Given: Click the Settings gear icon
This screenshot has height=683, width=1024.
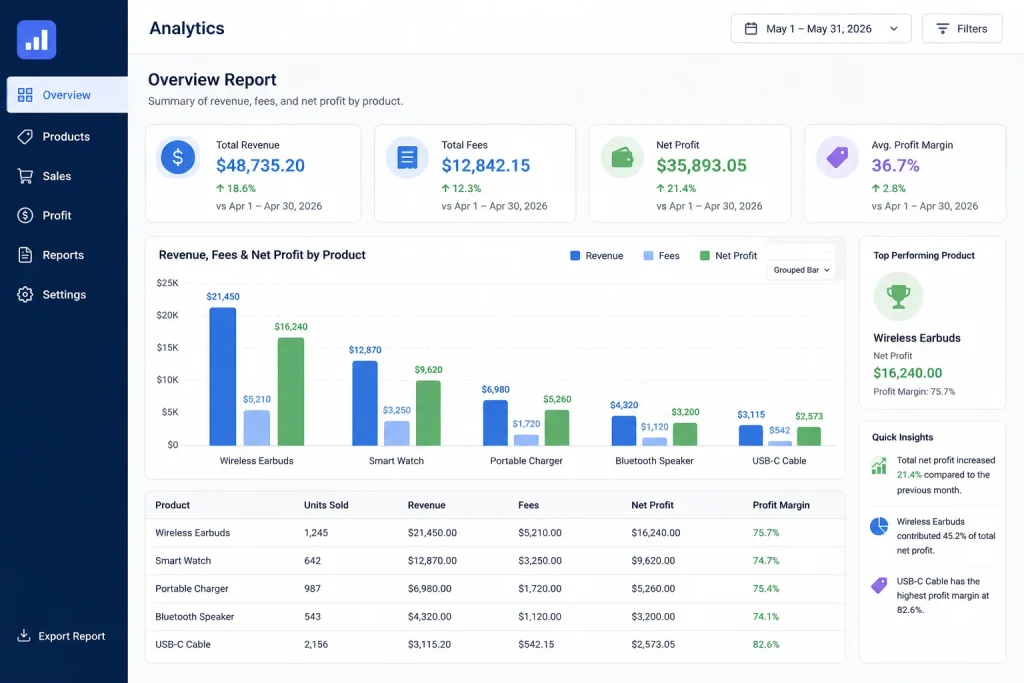Looking at the screenshot, I should click(25, 294).
